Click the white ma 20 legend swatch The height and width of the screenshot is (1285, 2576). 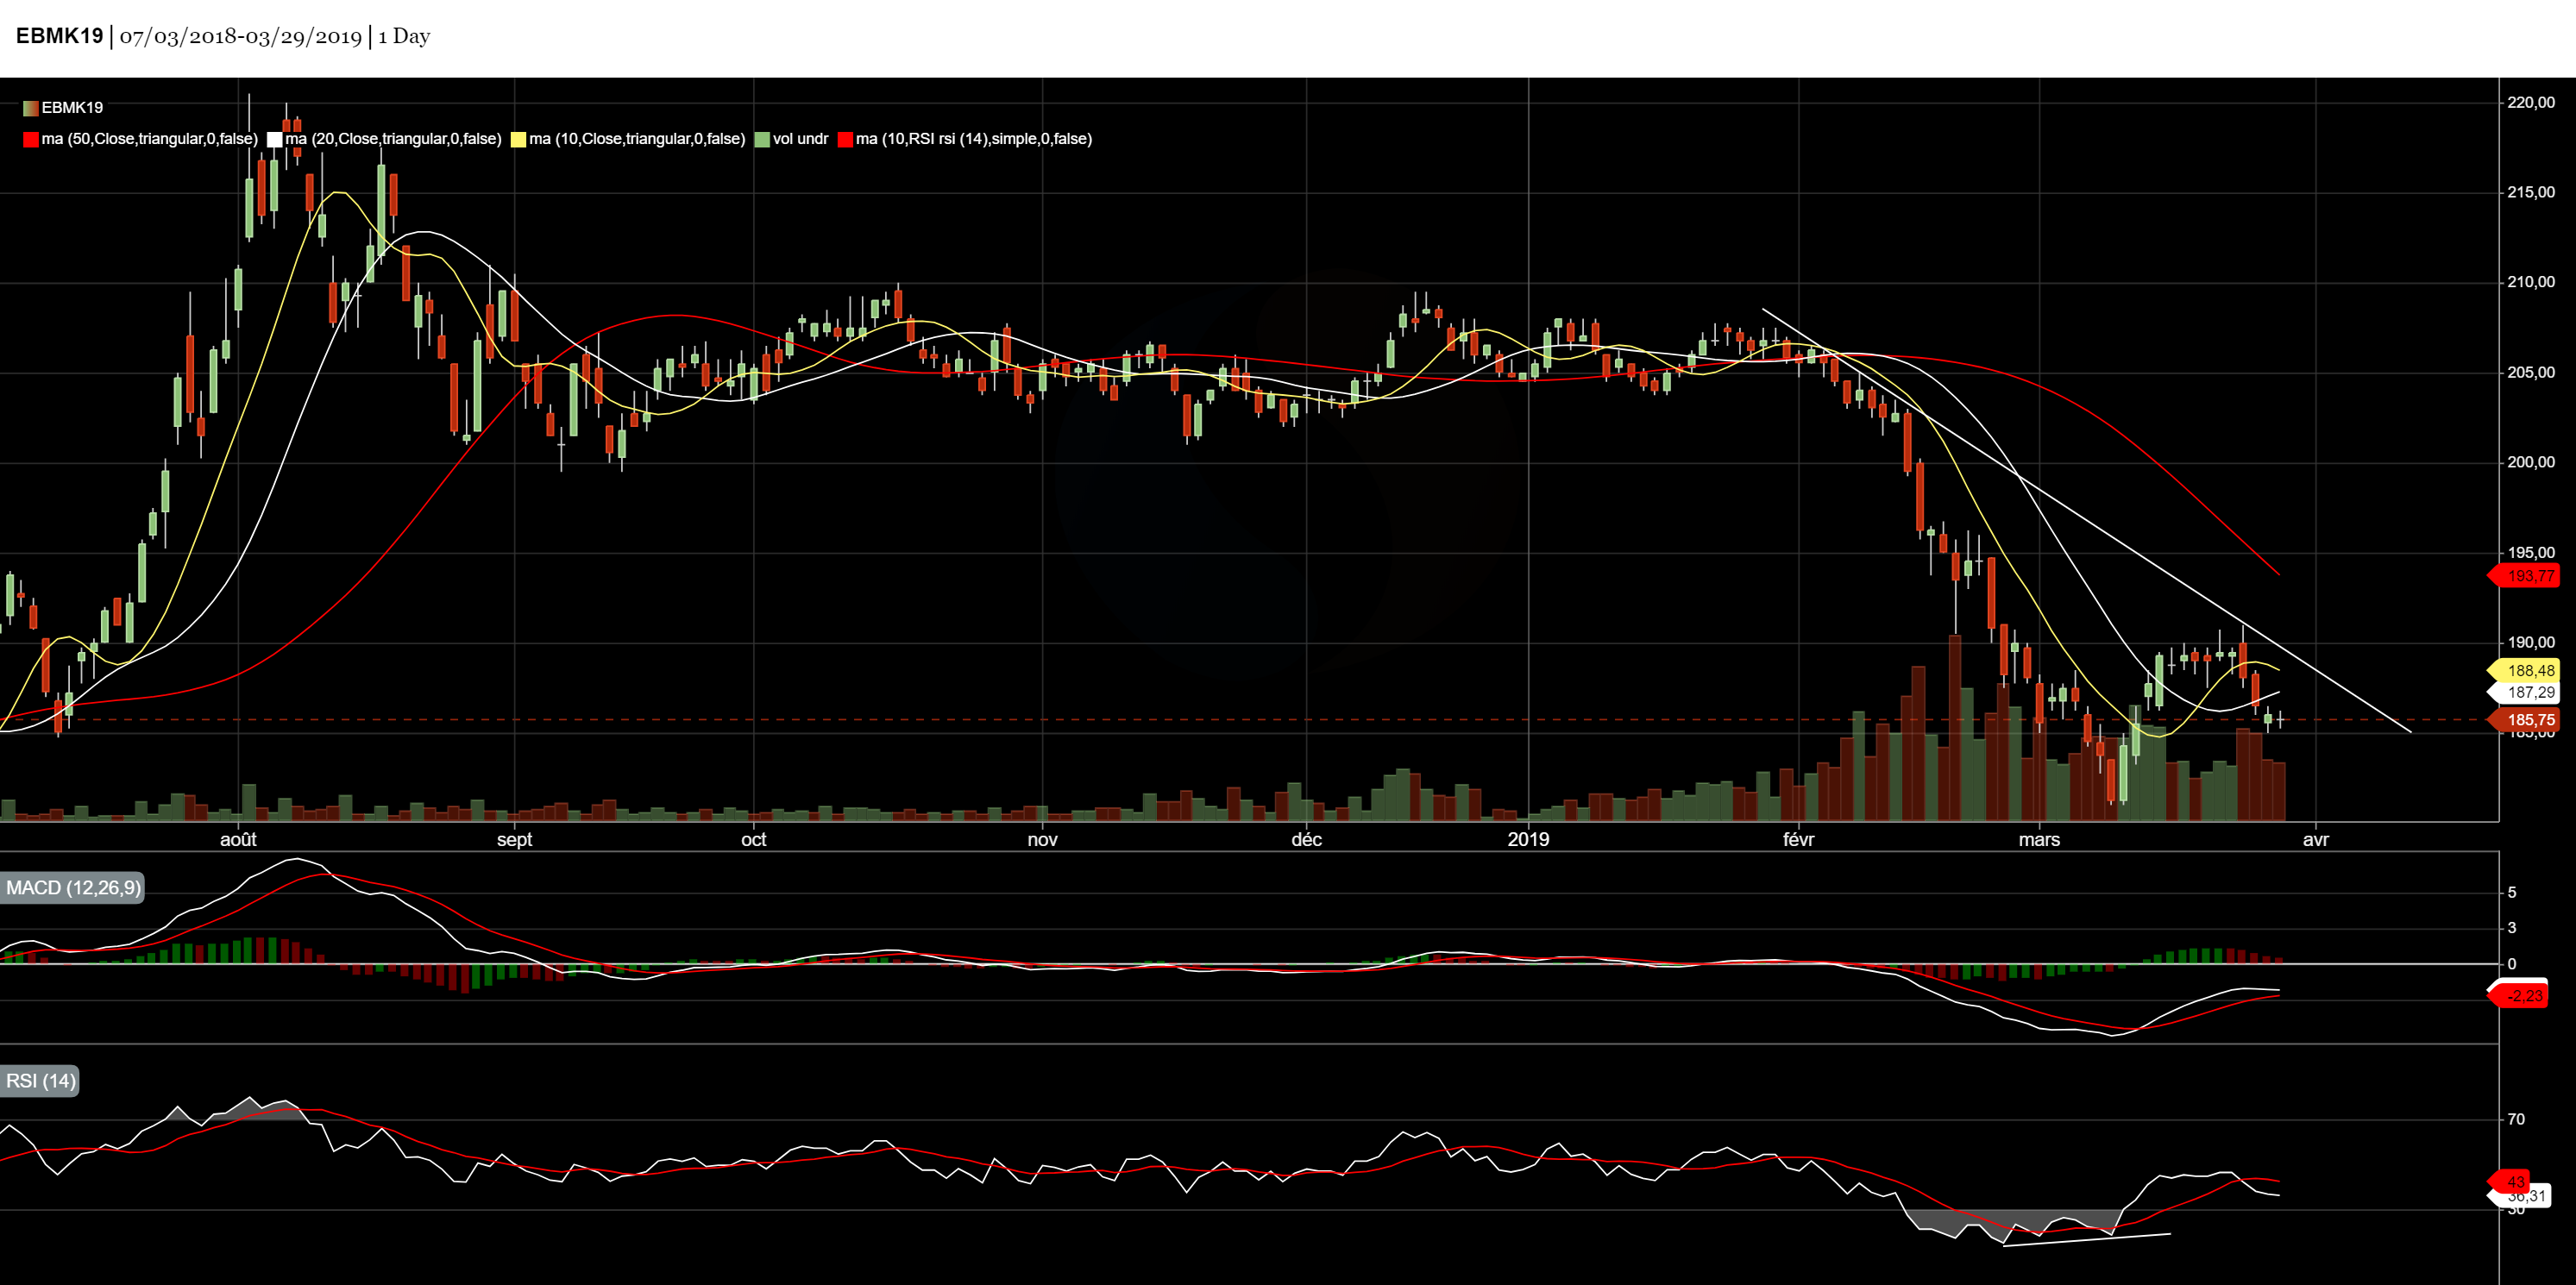(275, 139)
